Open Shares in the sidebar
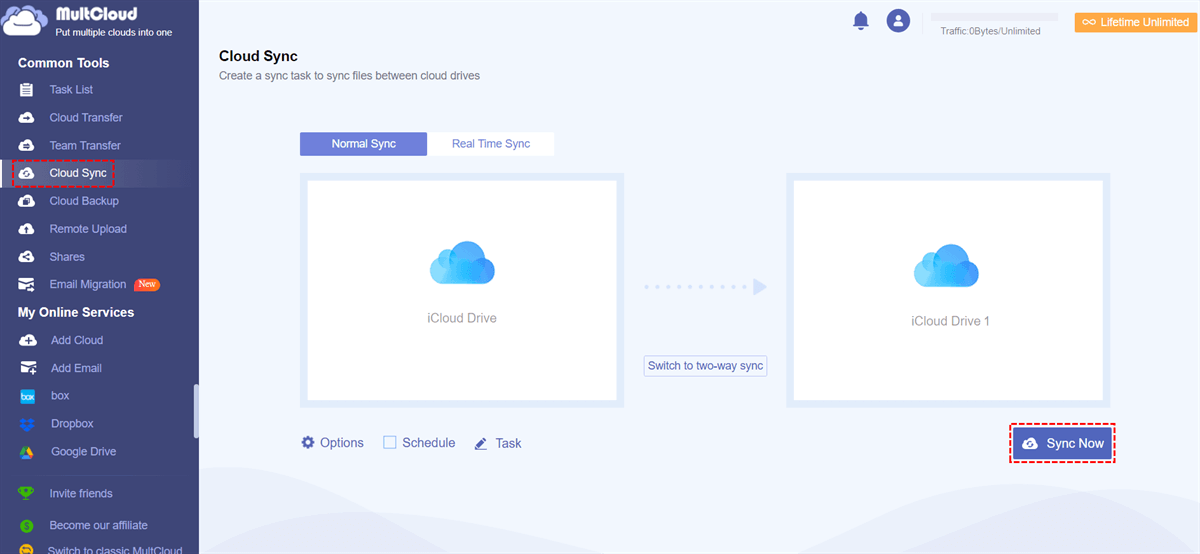Image resolution: width=1200 pixels, height=554 pixels. (x=67, y=257)
